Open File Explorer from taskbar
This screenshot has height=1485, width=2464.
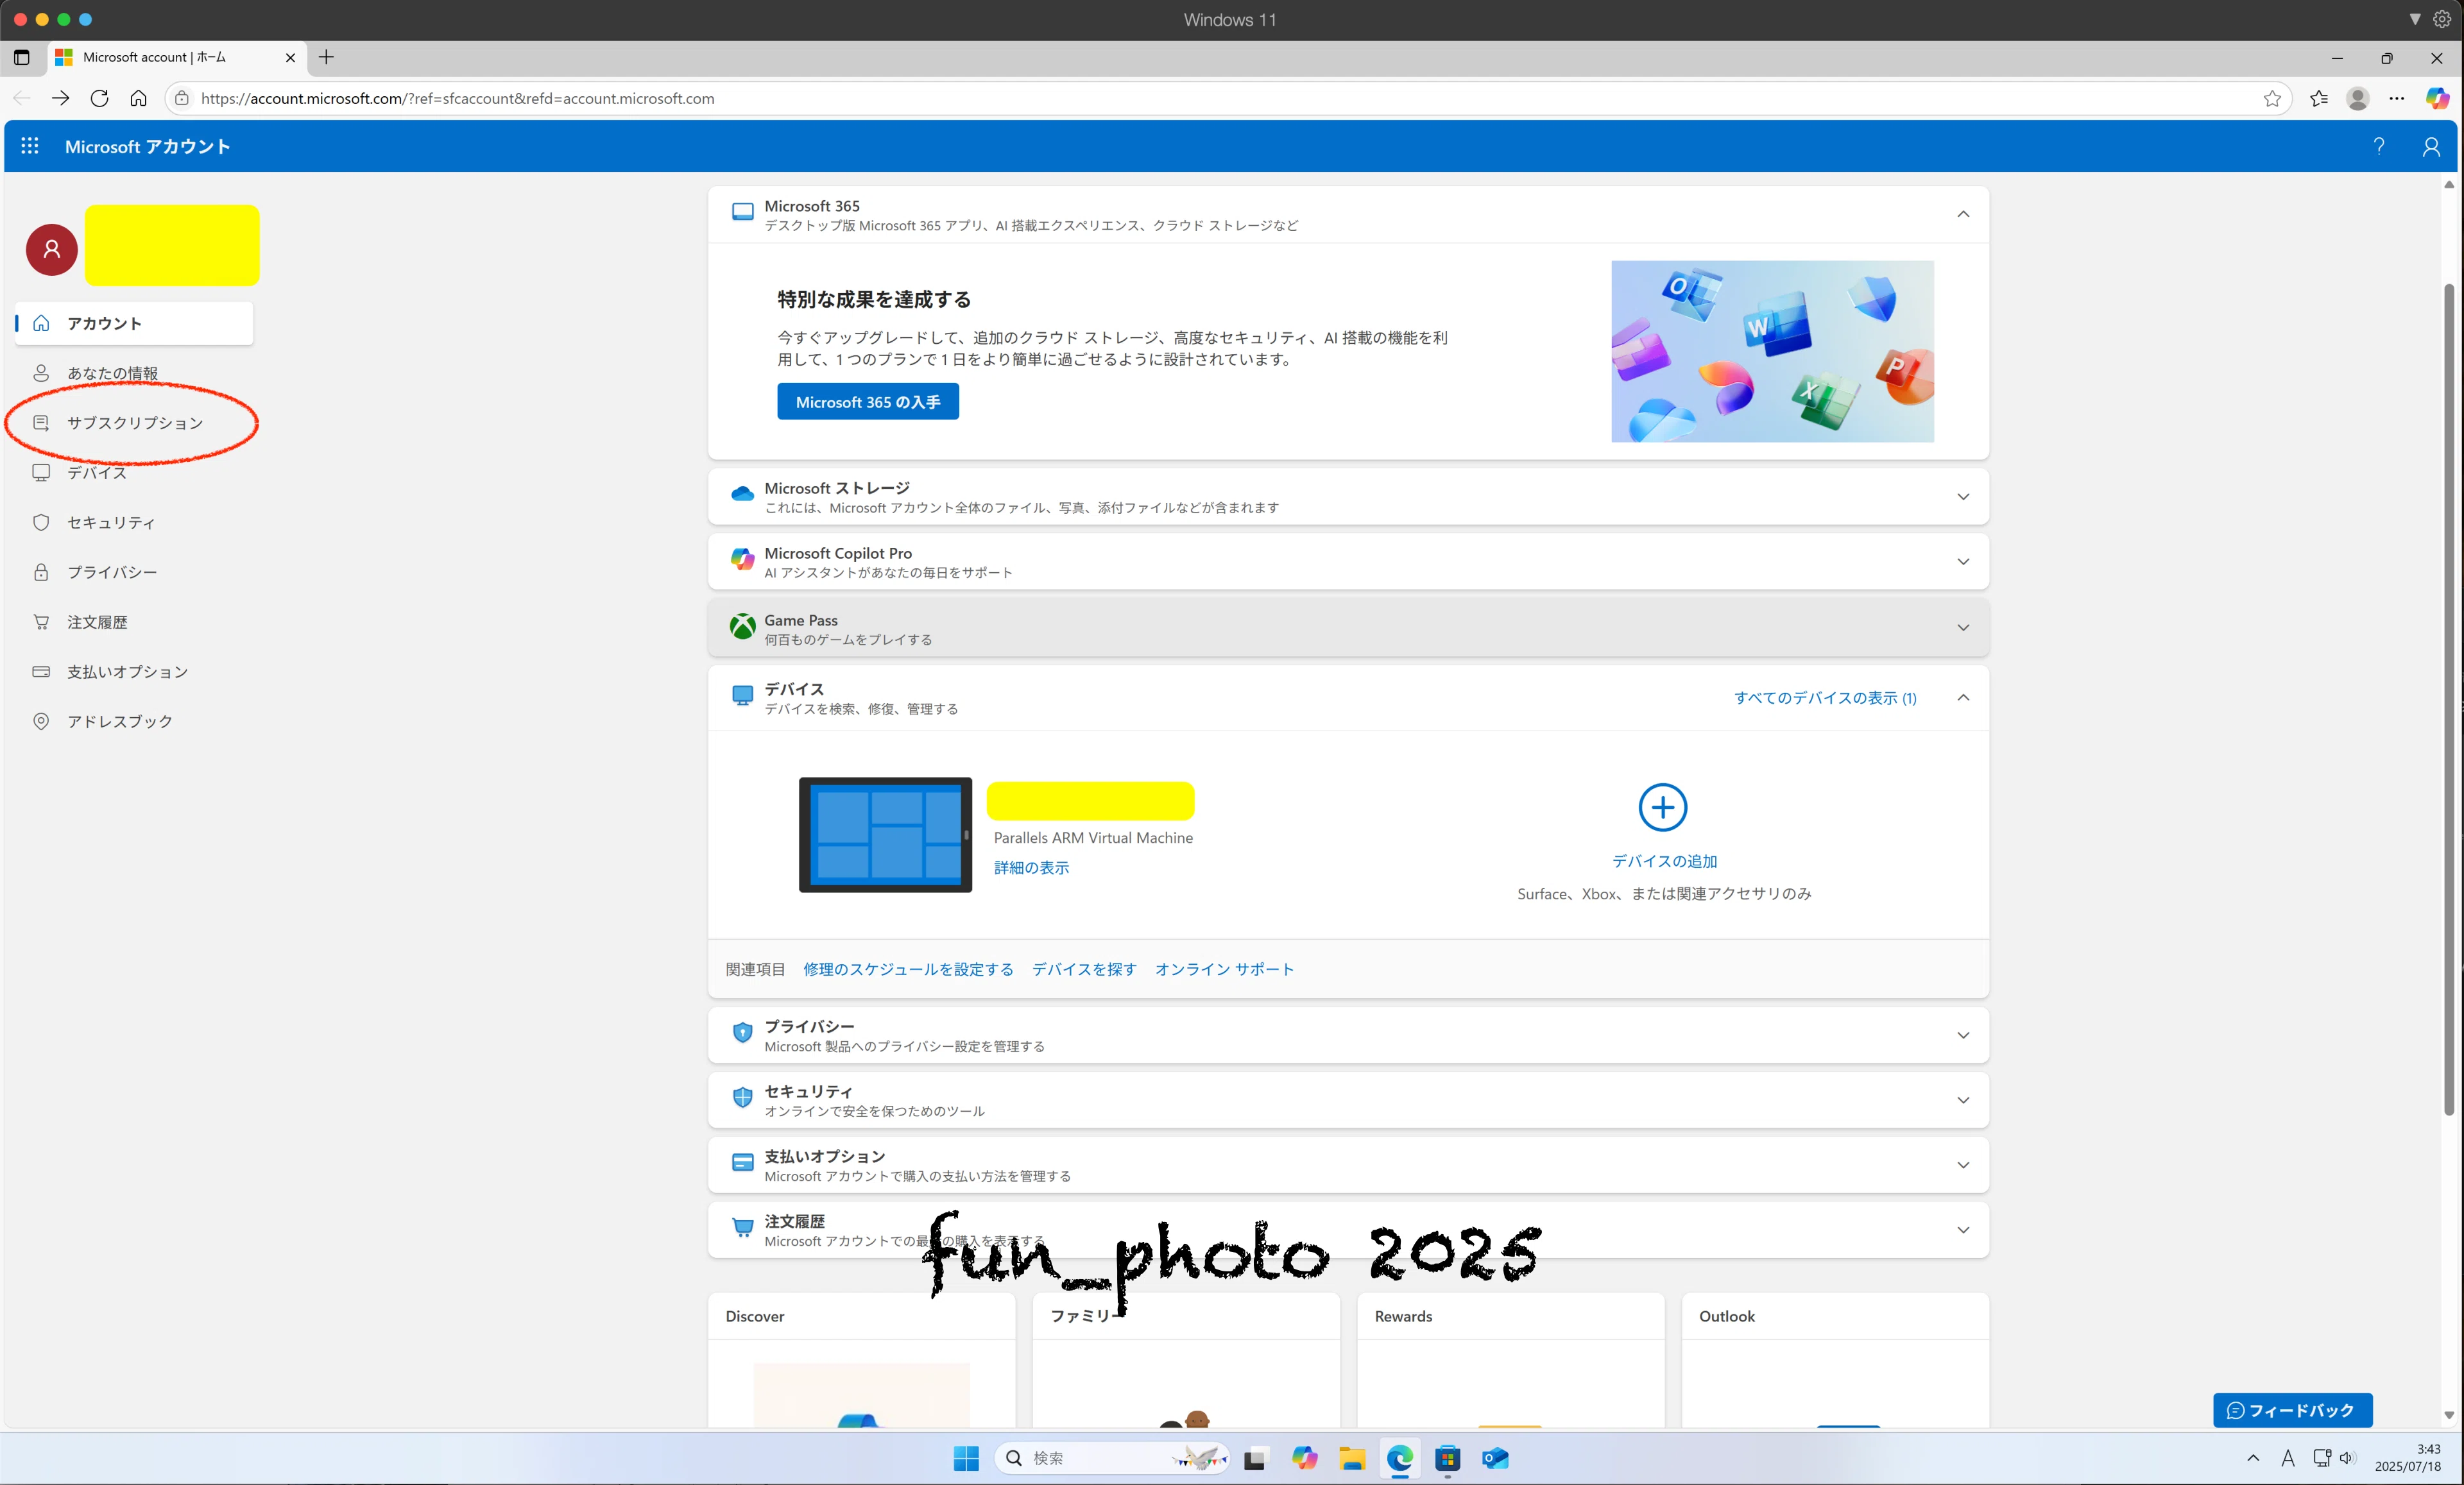pyautogui.click(x=1352, y=1458)
